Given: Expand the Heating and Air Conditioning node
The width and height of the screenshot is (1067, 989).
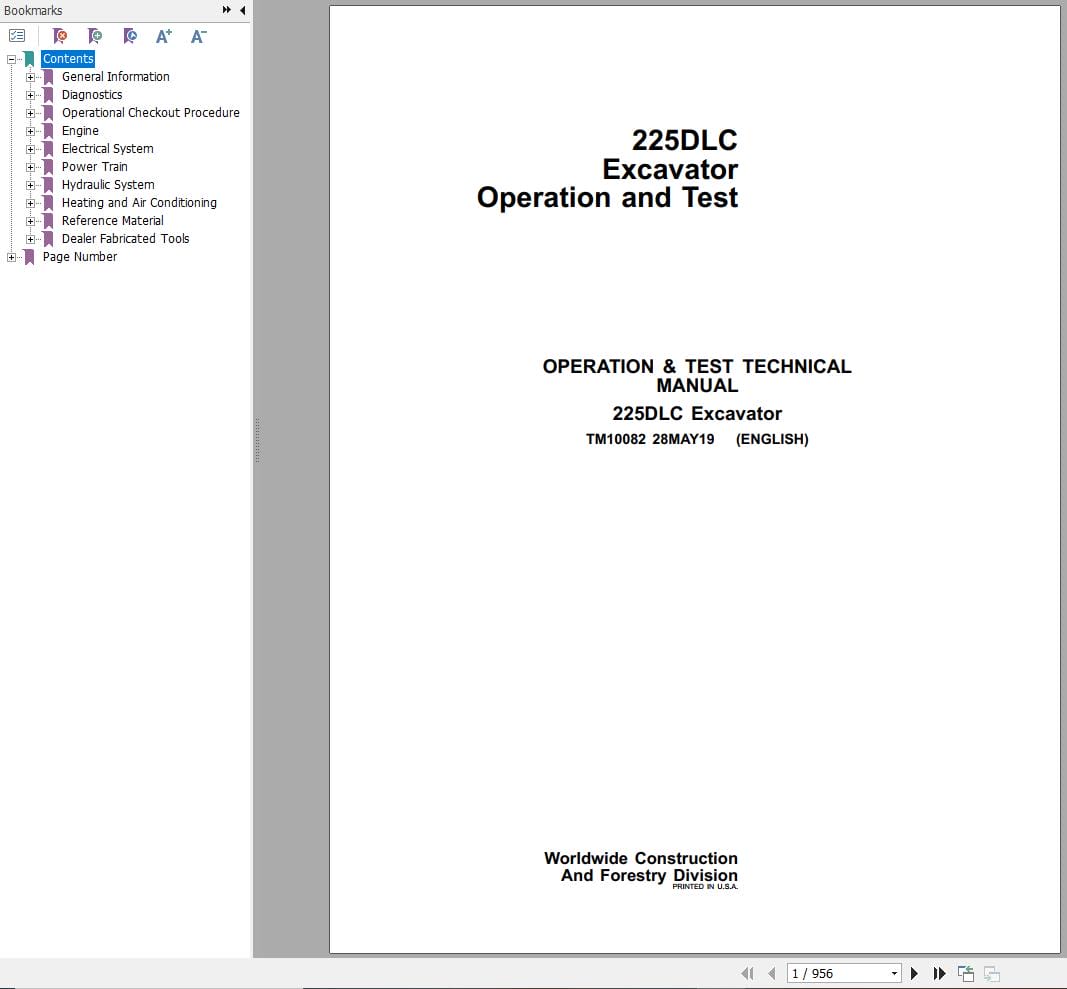Looking at the screenshot, I should (x=30, y=204).
